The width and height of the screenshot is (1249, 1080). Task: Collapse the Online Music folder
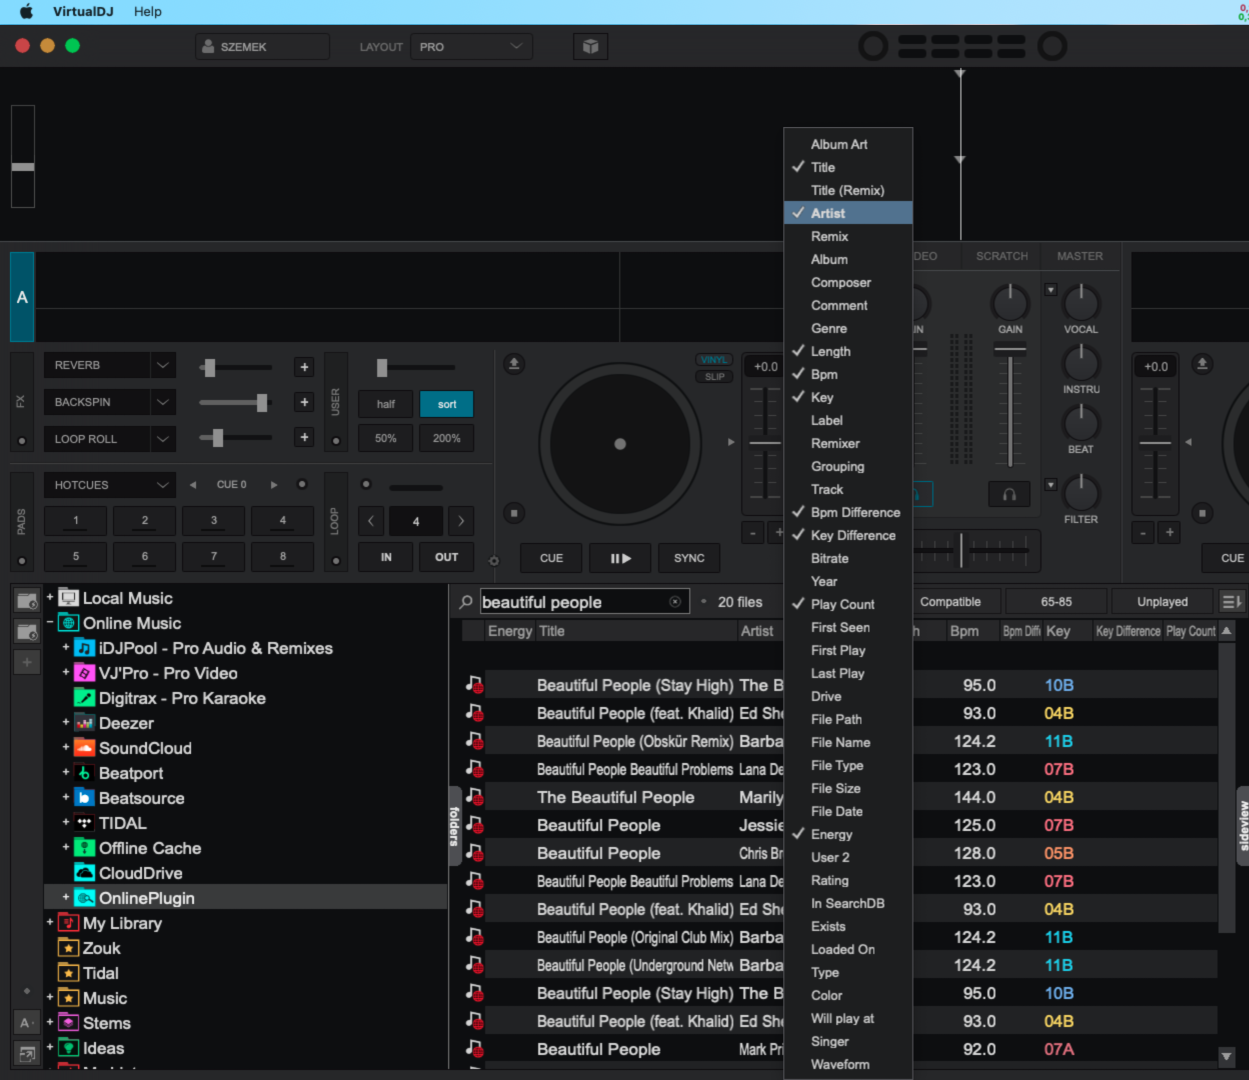[x=50, y=623]
